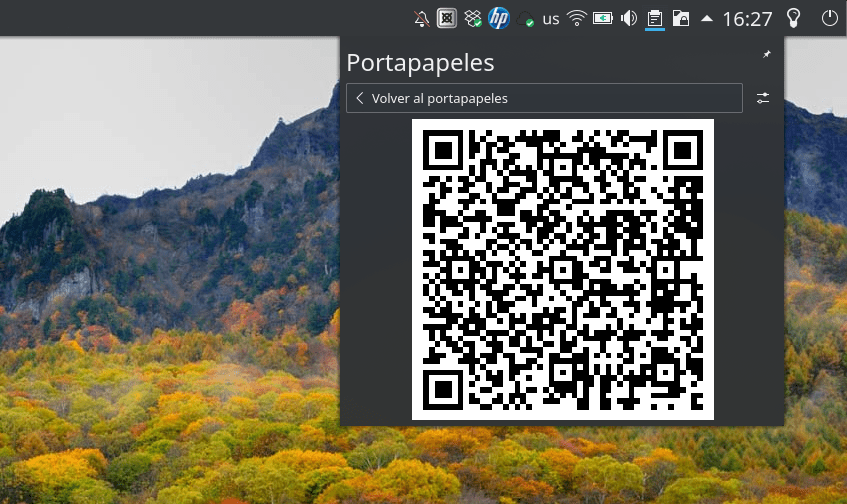The height and width of the screenshot is (504, 847).
Task: Toggle the clipboard tray icon
Action: (655, 19)
